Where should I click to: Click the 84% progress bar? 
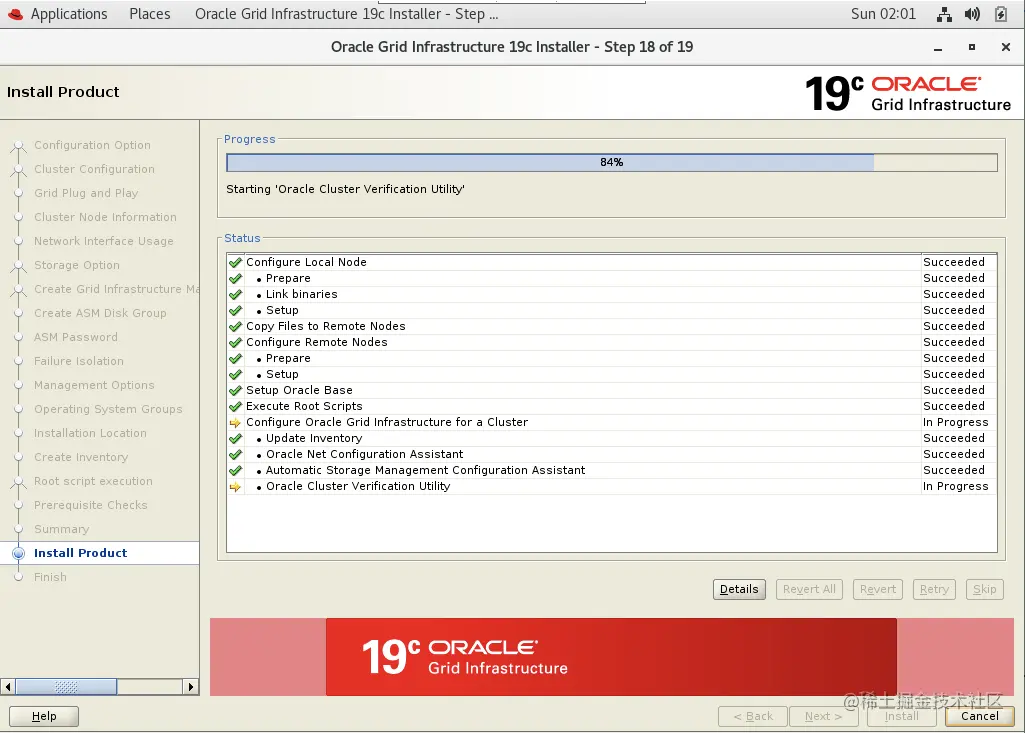pyautogui.click(x=611, y=162)
